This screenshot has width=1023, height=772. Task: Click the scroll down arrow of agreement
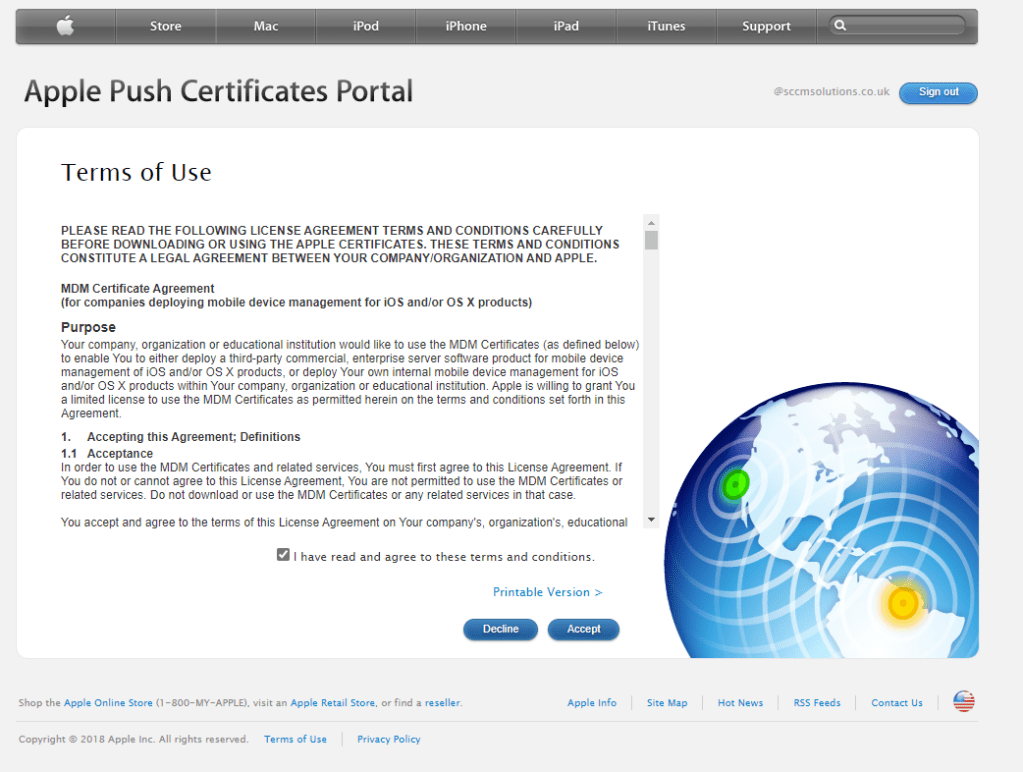(x=651, y=519)
